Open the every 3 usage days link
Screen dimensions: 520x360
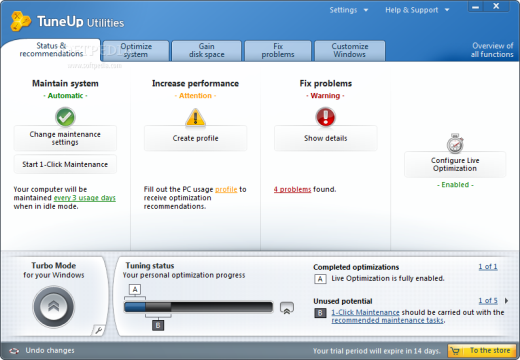click(85, 198)
